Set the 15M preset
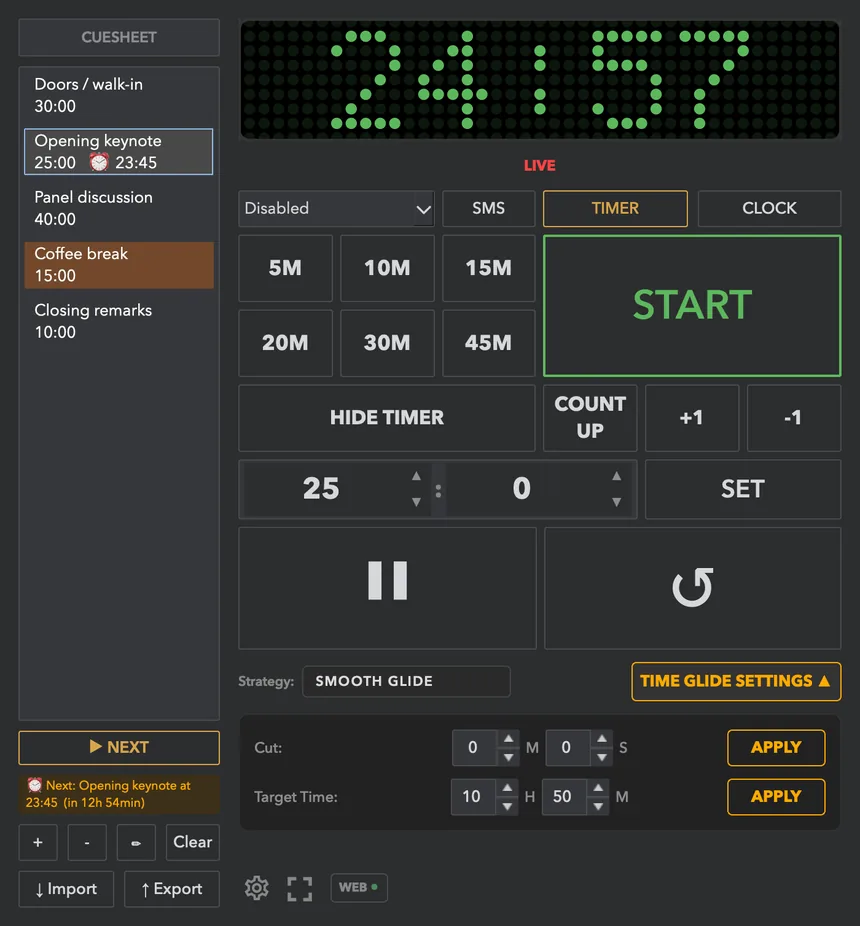 488,268
